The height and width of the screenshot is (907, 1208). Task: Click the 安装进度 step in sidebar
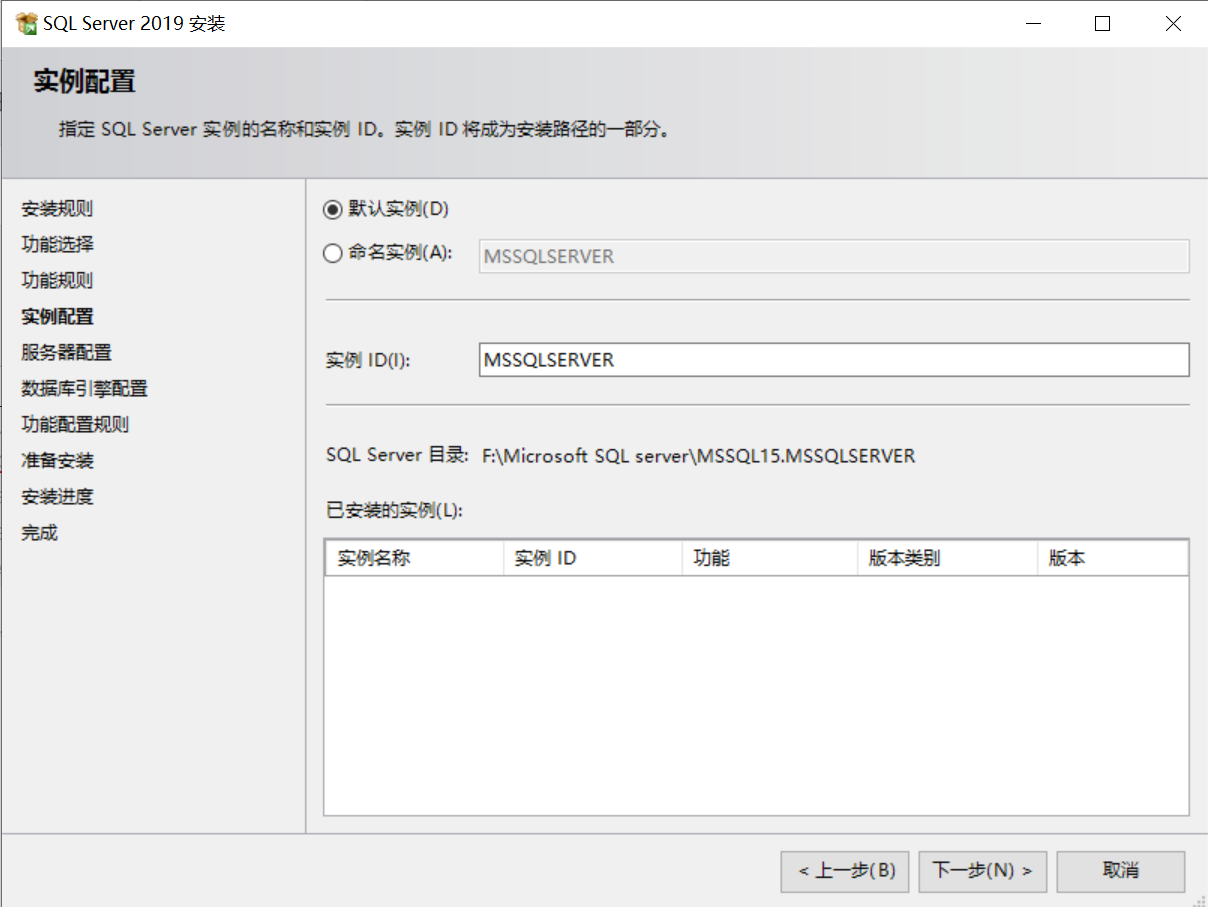click(58, 497)
